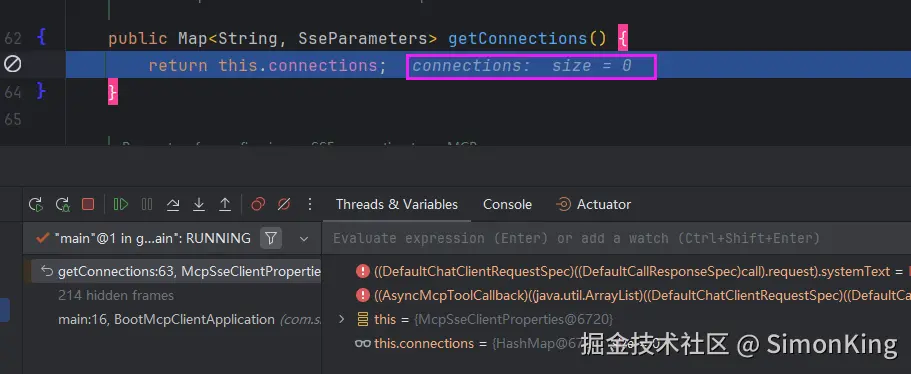Click the Step Into down-arrow icon
This screenshot has width=911, height=374.
point(199,204)
